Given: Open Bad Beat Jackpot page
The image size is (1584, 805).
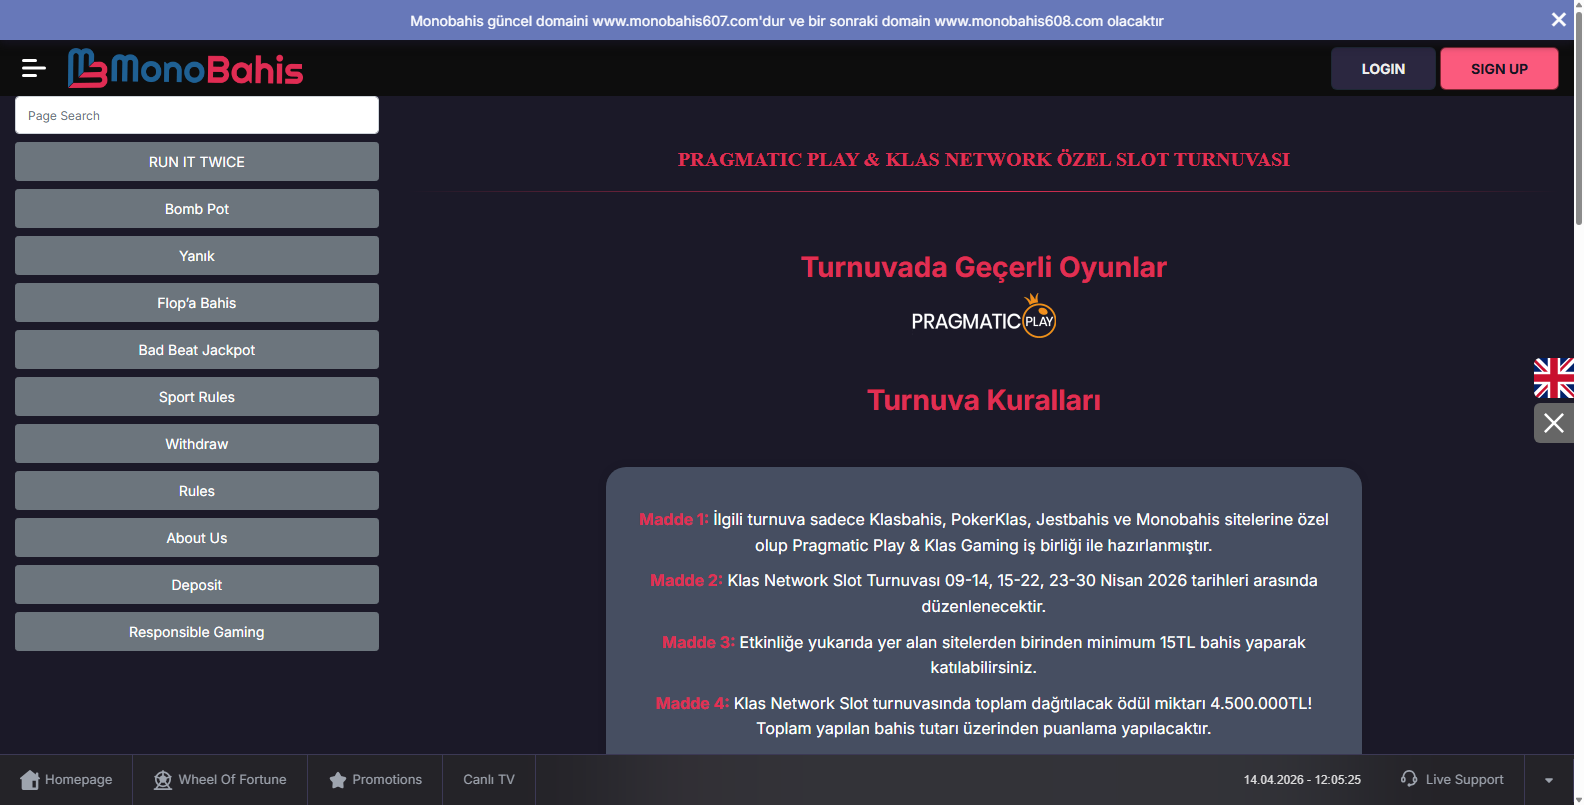Looking at the screenshot, I should [197, 350].
